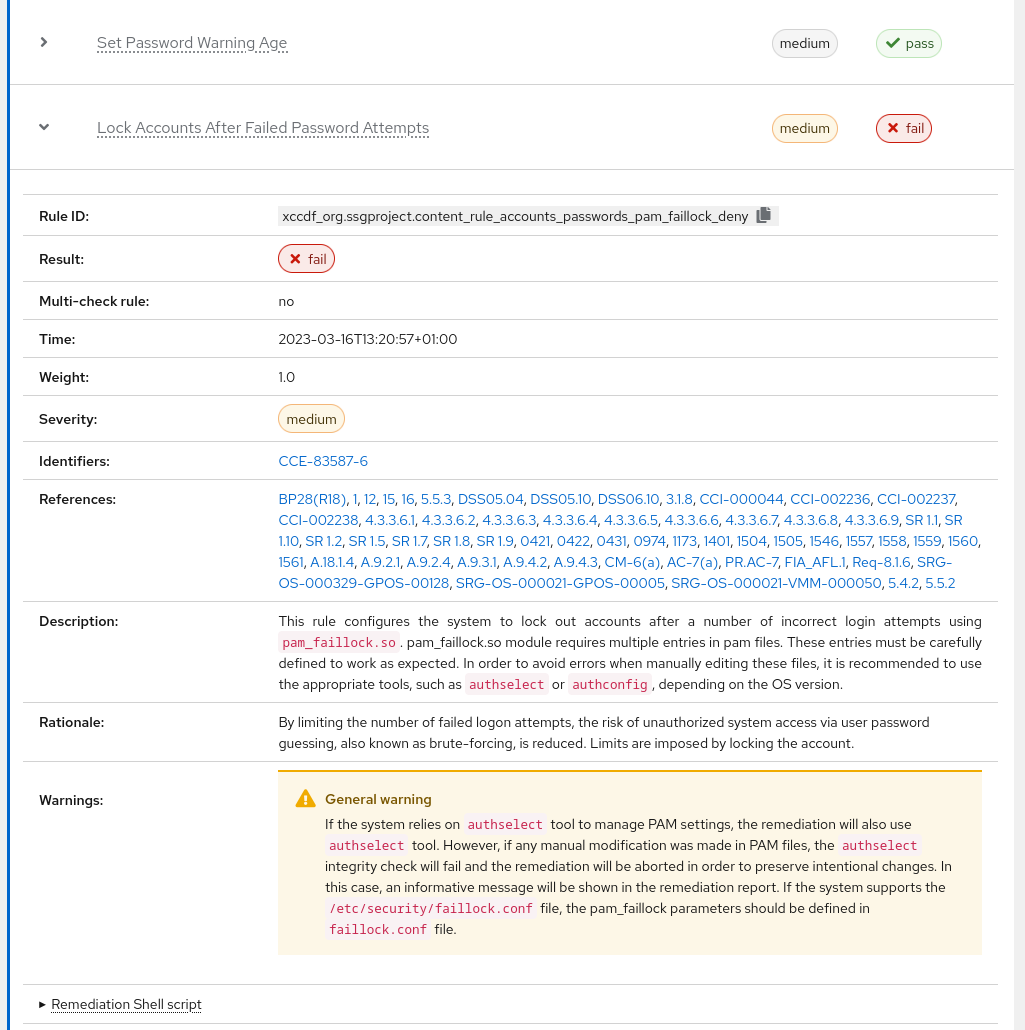Open the 1560 reference link
This screenshot has height=1030, width=1025.
coord(963,541)
